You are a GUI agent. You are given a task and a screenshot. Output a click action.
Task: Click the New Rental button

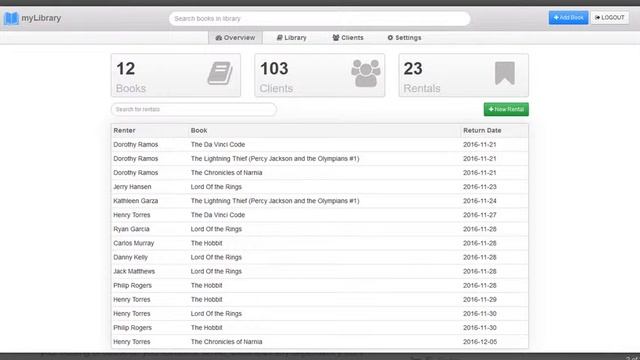coord(506,109)
